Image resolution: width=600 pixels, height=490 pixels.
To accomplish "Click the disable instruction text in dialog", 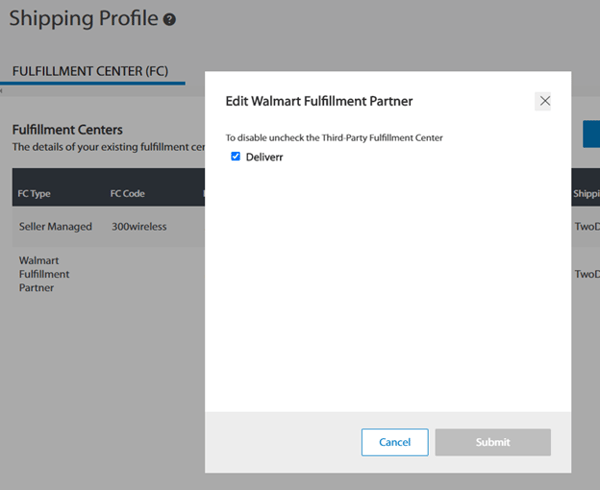I will pos(334,138).
